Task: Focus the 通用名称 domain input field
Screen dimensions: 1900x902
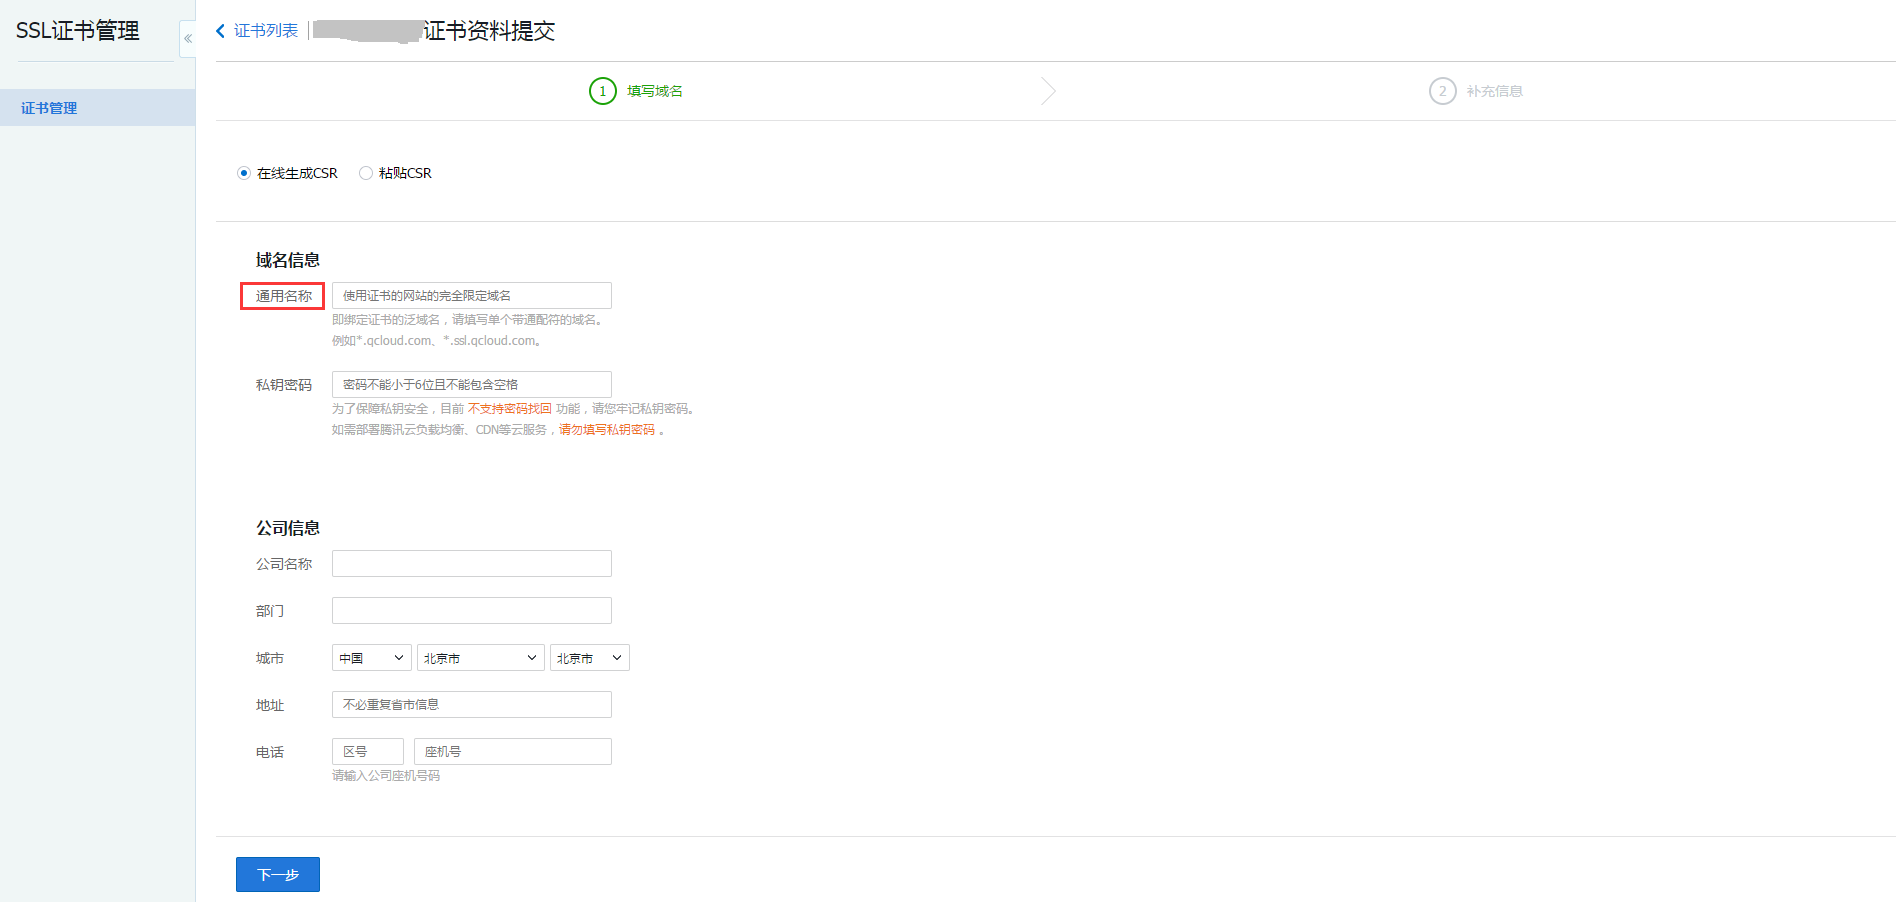Action: coord(471,296)
